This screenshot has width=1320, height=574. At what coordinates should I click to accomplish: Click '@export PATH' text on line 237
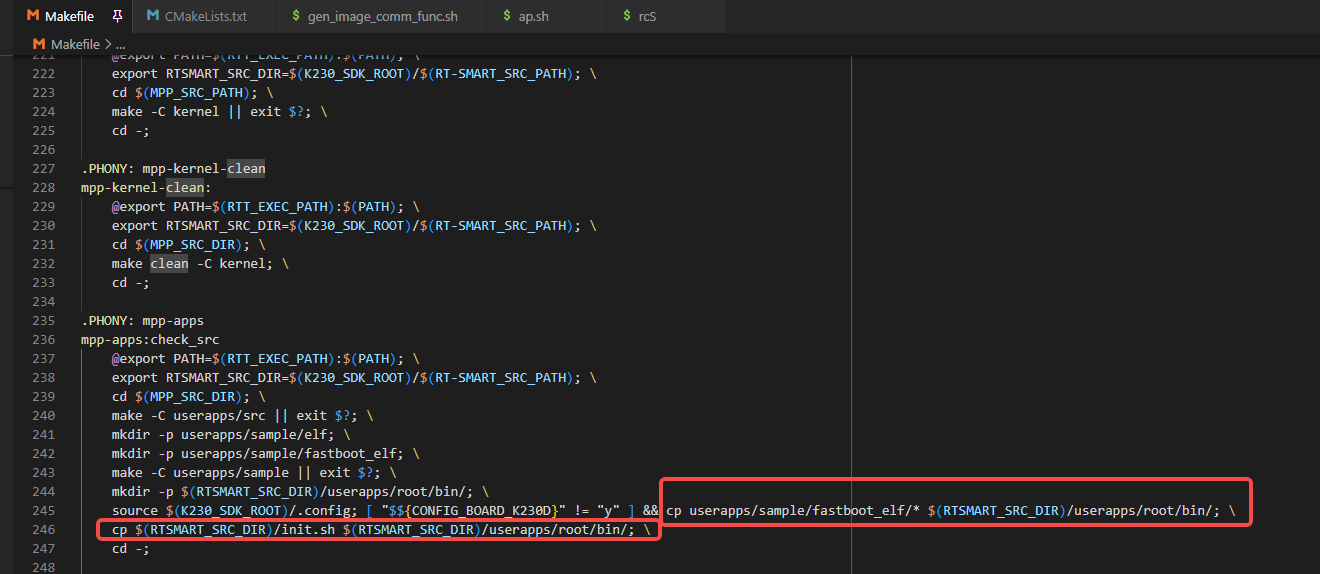pyautogui.click(x=154, y=358)
